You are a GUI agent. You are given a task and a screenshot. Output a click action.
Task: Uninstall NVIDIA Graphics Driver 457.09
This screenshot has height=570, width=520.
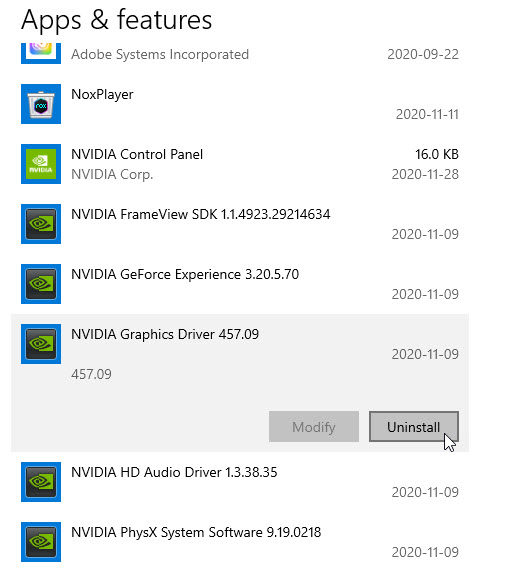414,427
